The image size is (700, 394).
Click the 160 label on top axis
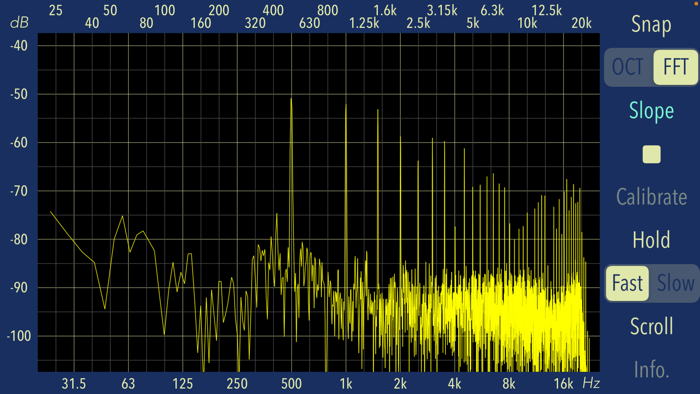201,23
